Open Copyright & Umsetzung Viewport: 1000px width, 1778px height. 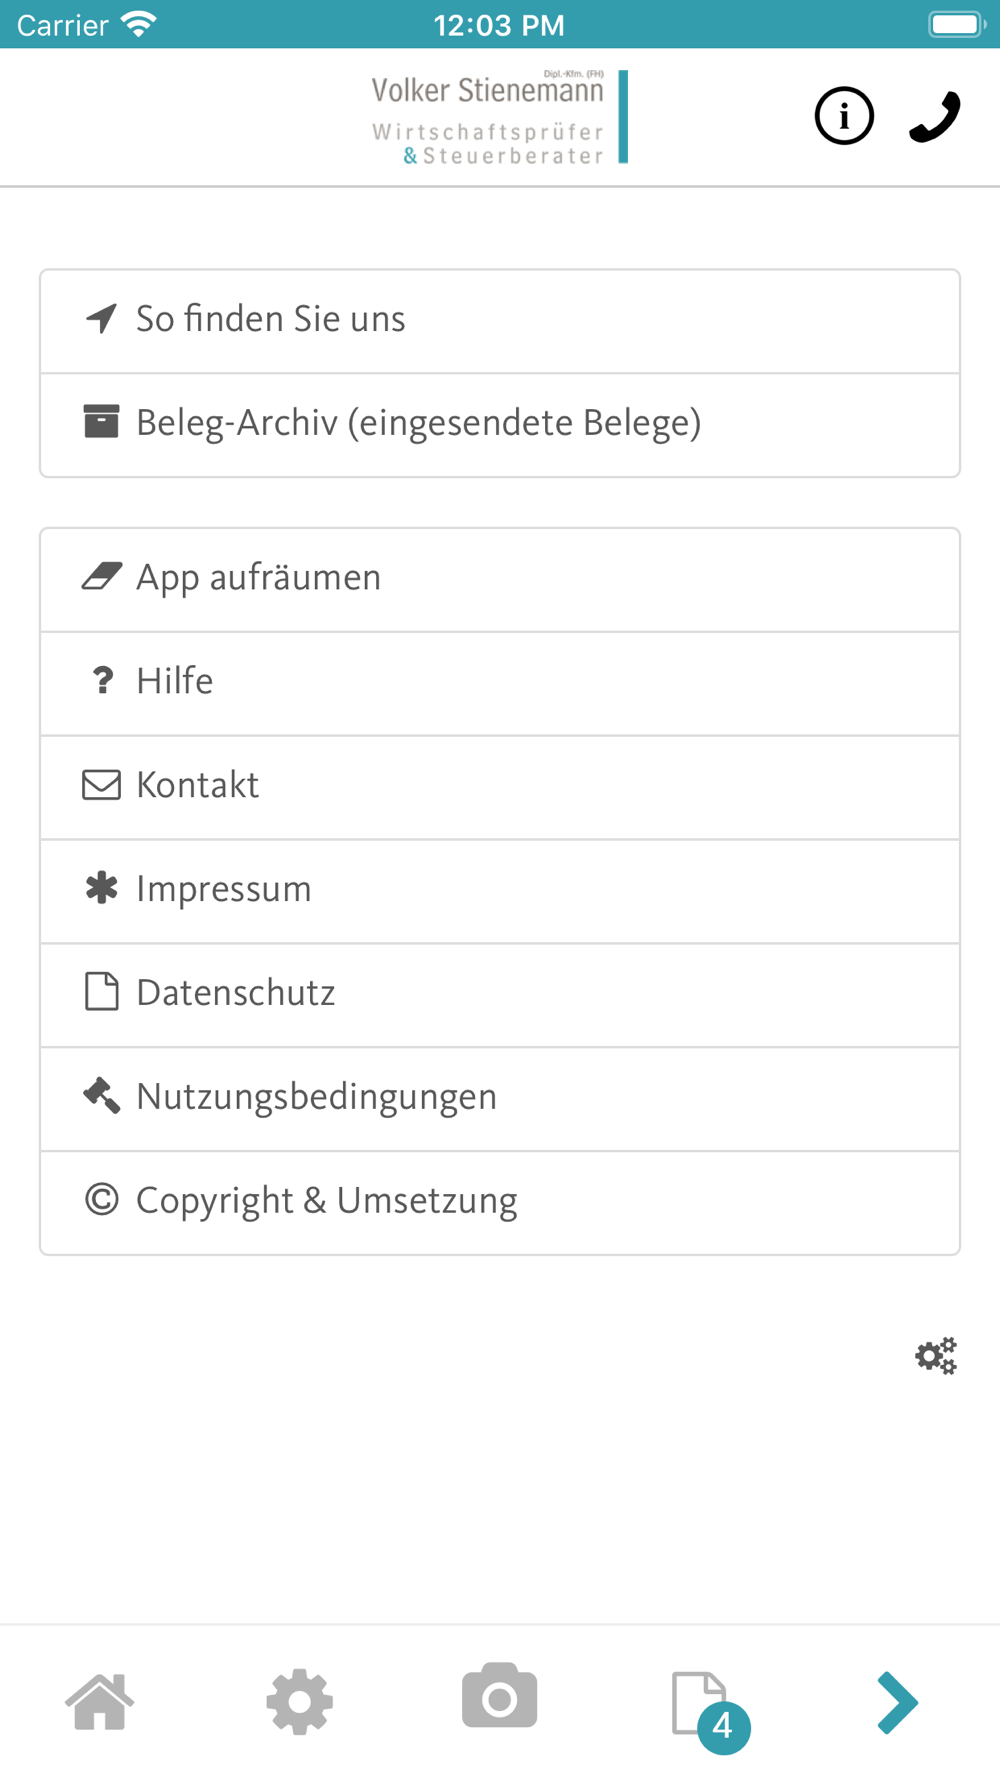pyautogui.click(x=500, y=1202)
